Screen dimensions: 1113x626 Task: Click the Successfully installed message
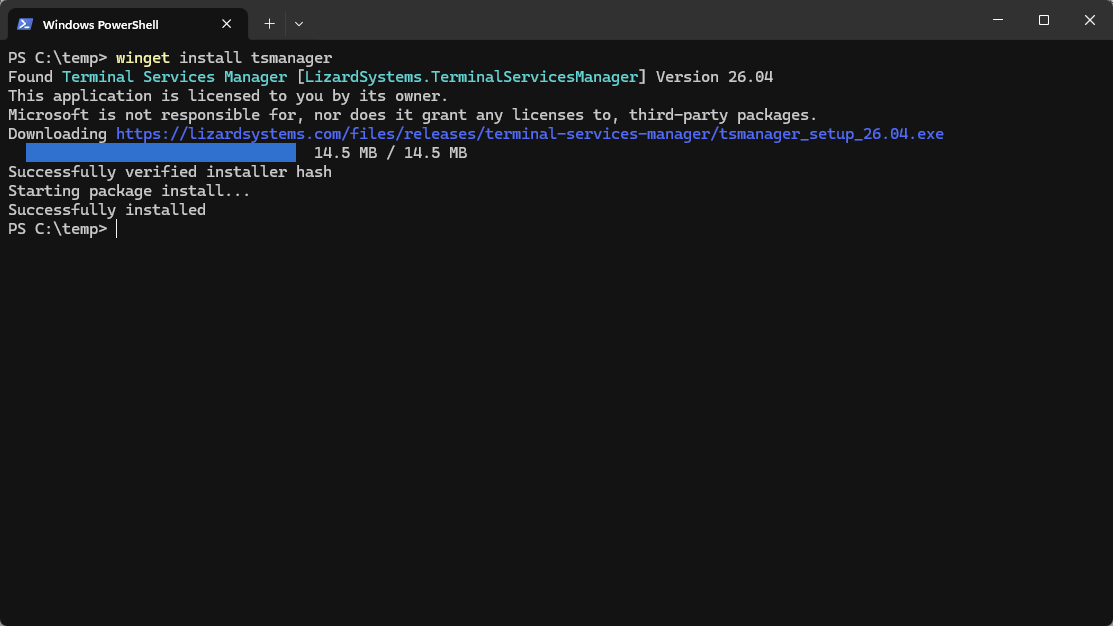[x=106, y=210]
